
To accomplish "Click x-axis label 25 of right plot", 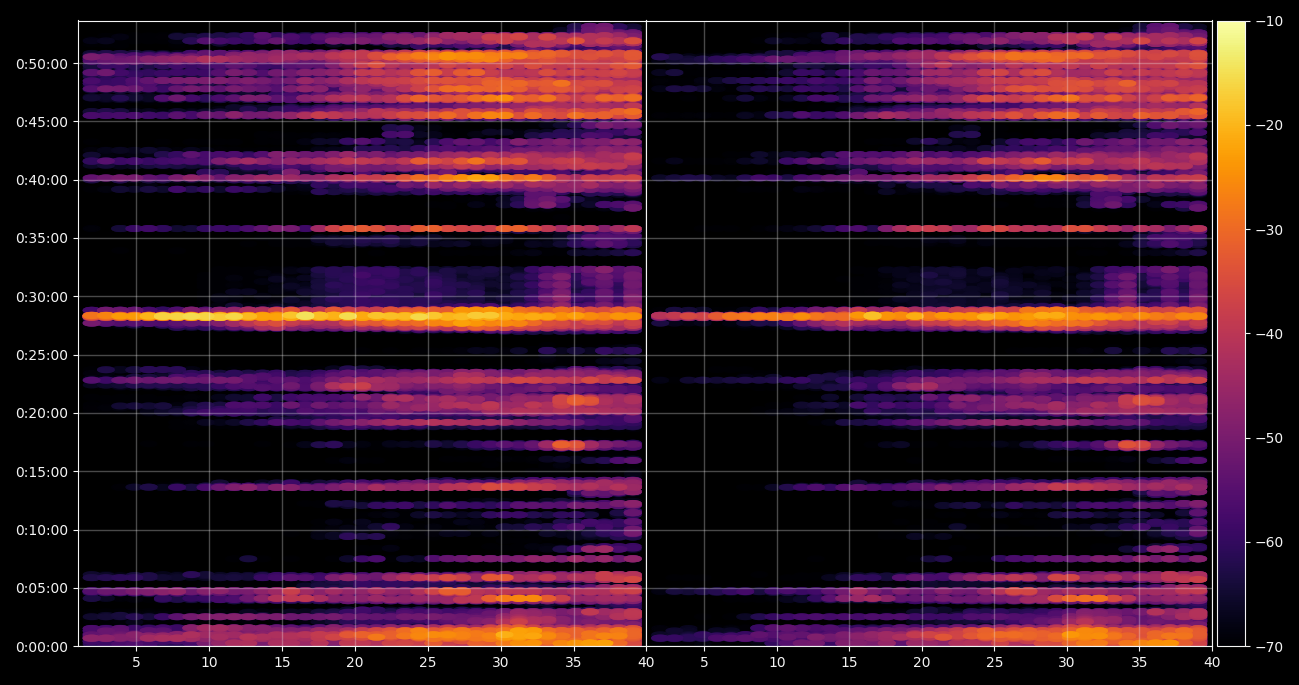I will 994,662.
